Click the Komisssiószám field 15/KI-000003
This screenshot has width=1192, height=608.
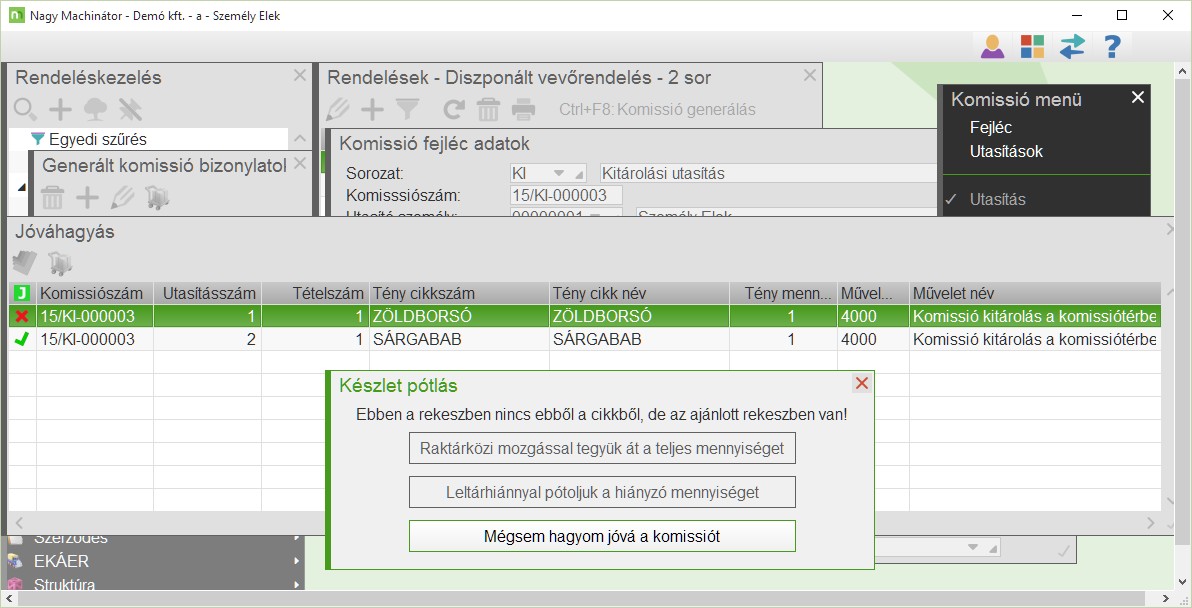(566, 195)
